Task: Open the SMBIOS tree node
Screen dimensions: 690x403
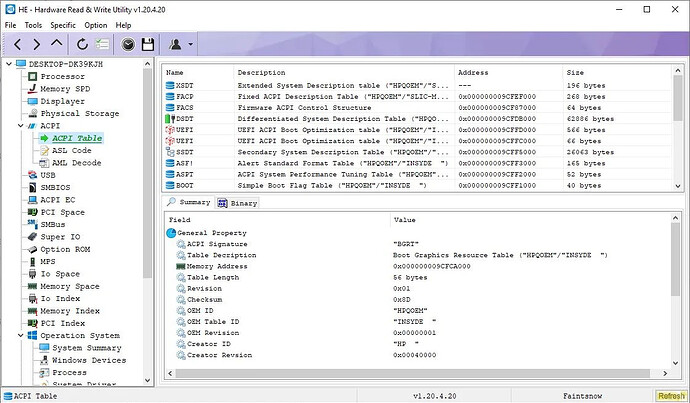Action: [55, 187]
